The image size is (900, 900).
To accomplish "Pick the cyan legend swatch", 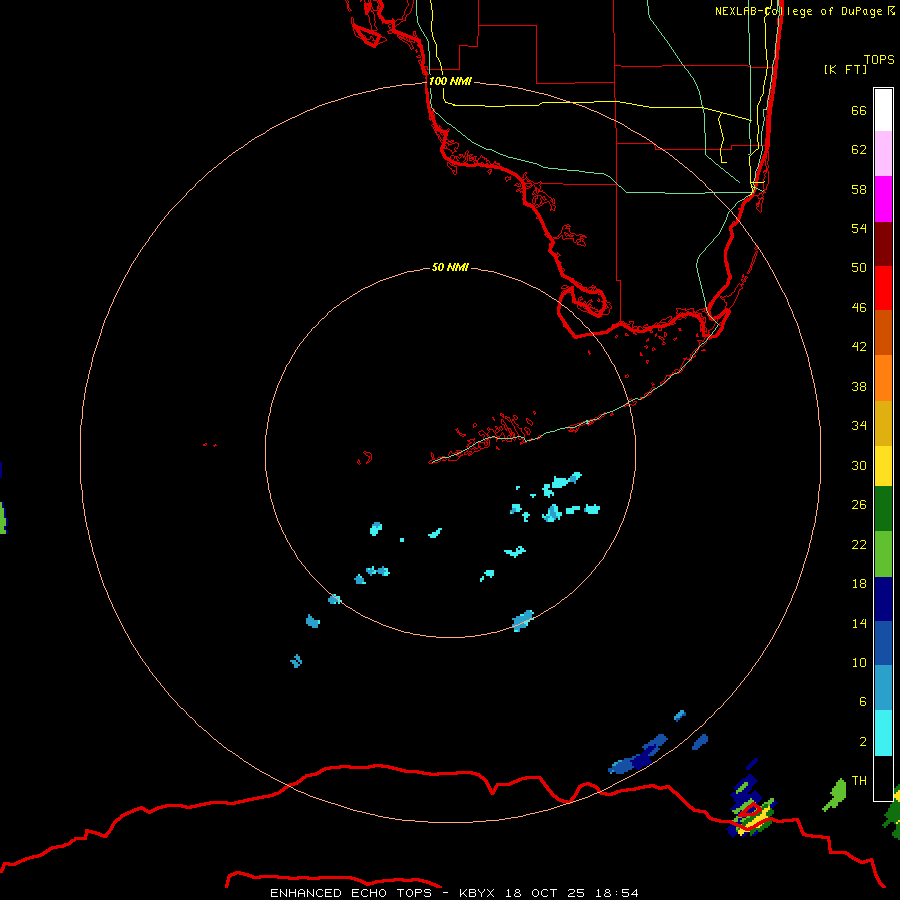I will (883, 733).
